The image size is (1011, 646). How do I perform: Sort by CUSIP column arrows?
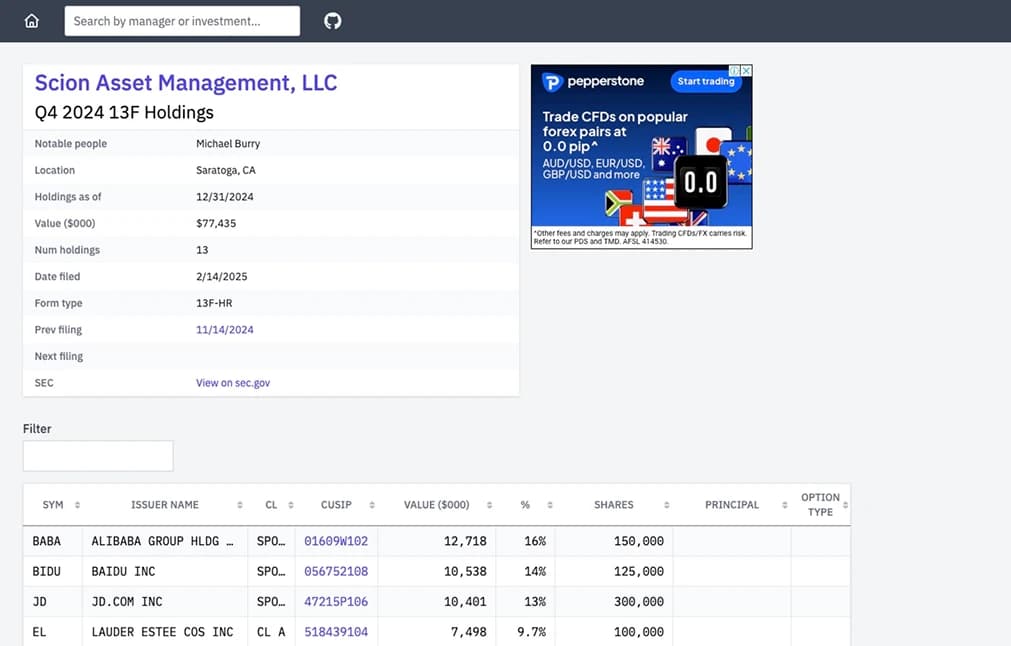click(372, 505)
